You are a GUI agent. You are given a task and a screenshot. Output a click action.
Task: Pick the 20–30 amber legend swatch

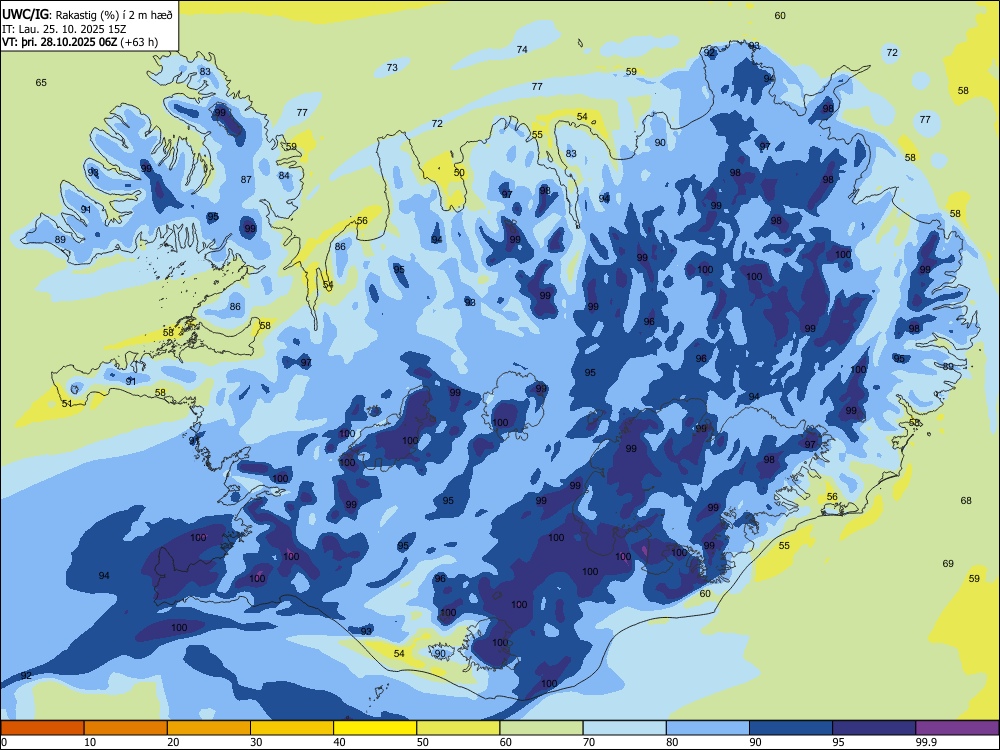(209, 728)
